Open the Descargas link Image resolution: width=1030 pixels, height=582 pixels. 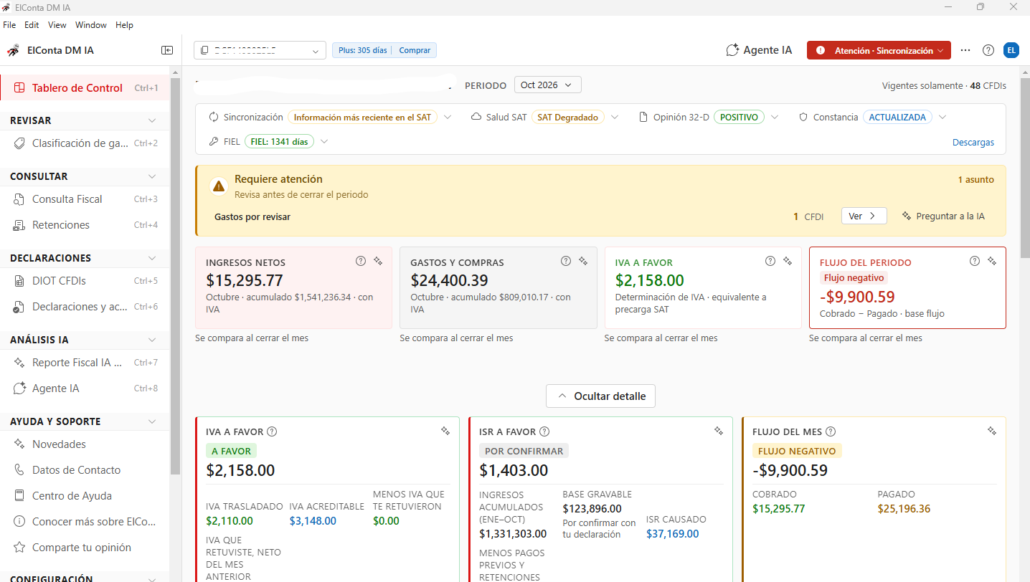[x=973, y=142]
